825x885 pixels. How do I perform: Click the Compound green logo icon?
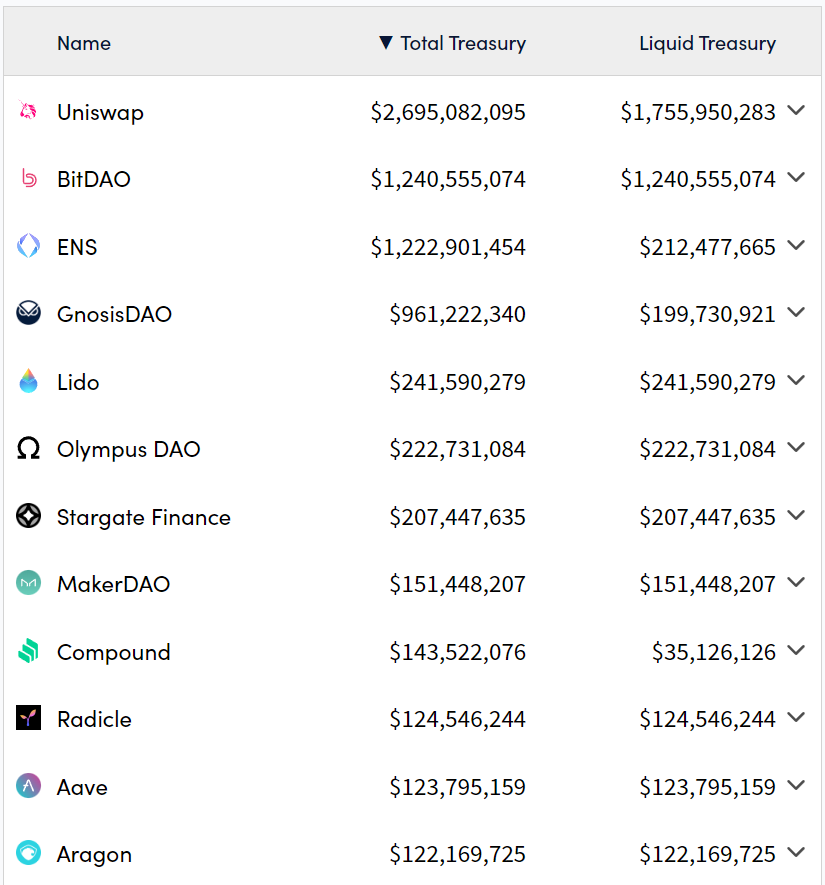coord(28,652)
